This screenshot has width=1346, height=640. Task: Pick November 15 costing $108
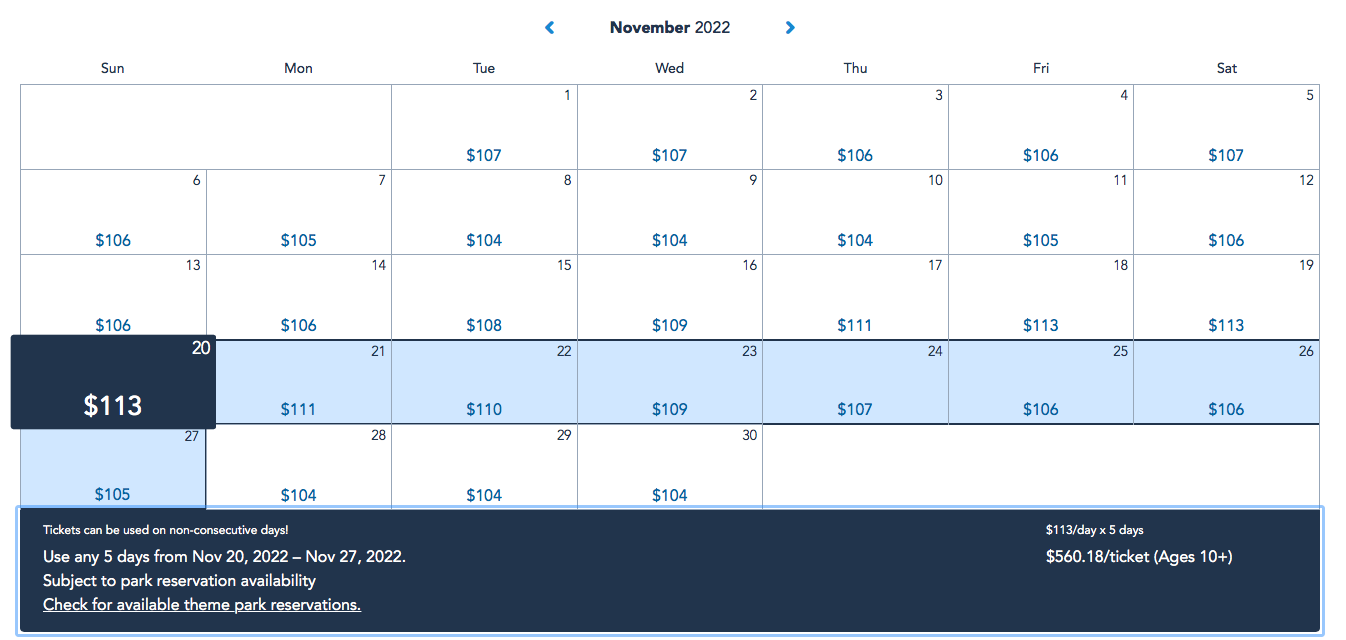(484, 297)
